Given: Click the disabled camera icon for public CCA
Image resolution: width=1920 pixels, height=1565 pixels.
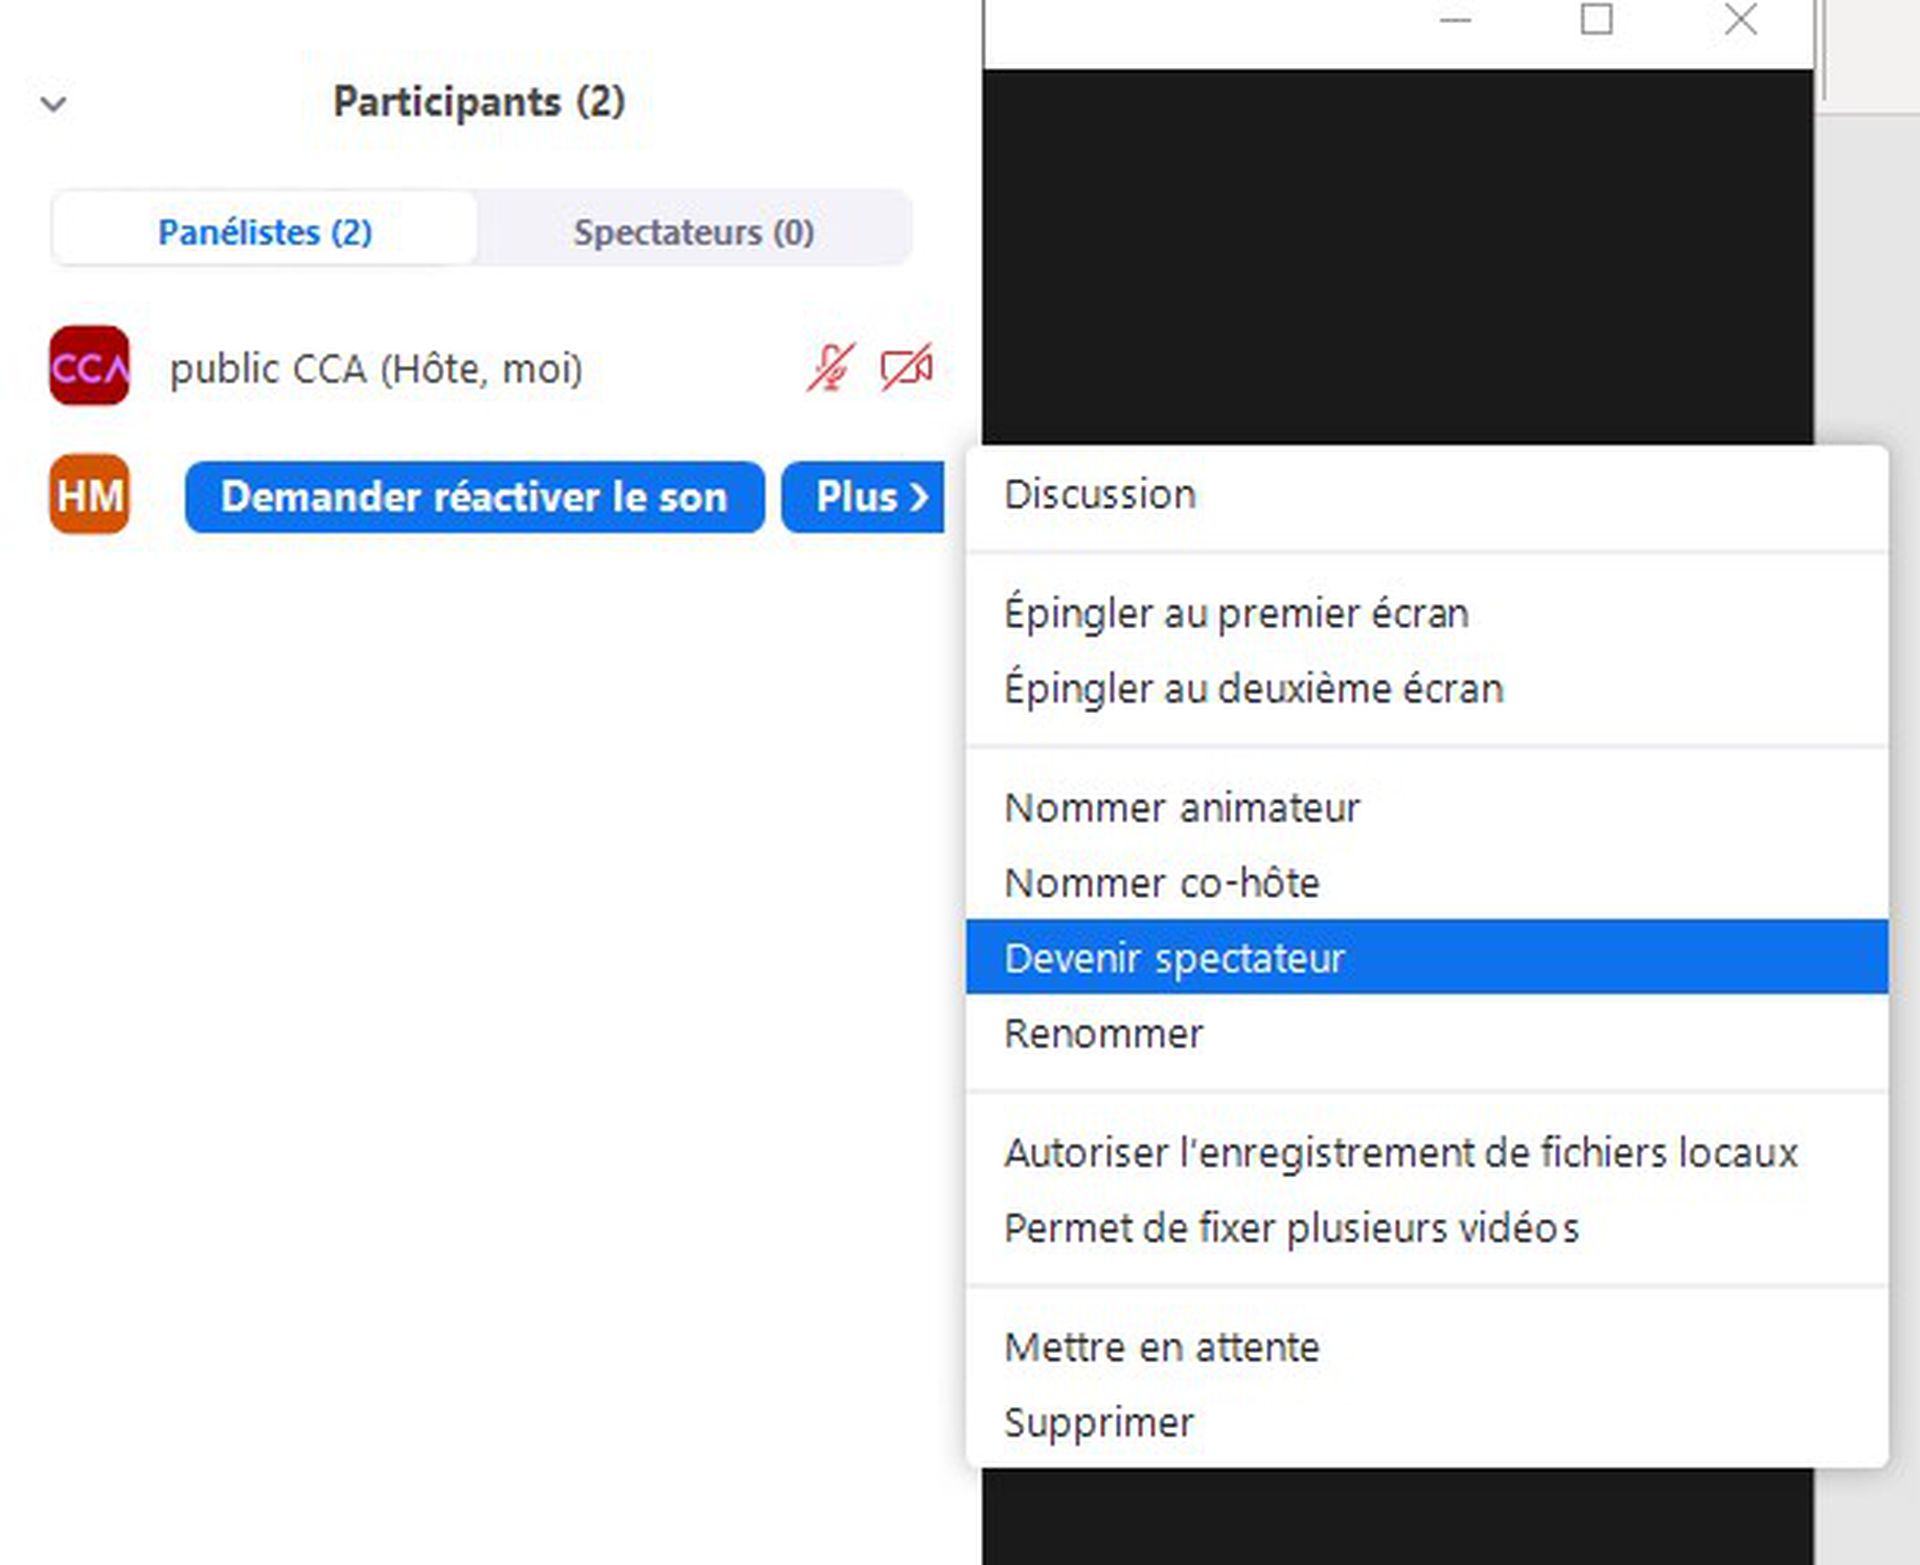Looking at the screenshot, I should point(906,368).
